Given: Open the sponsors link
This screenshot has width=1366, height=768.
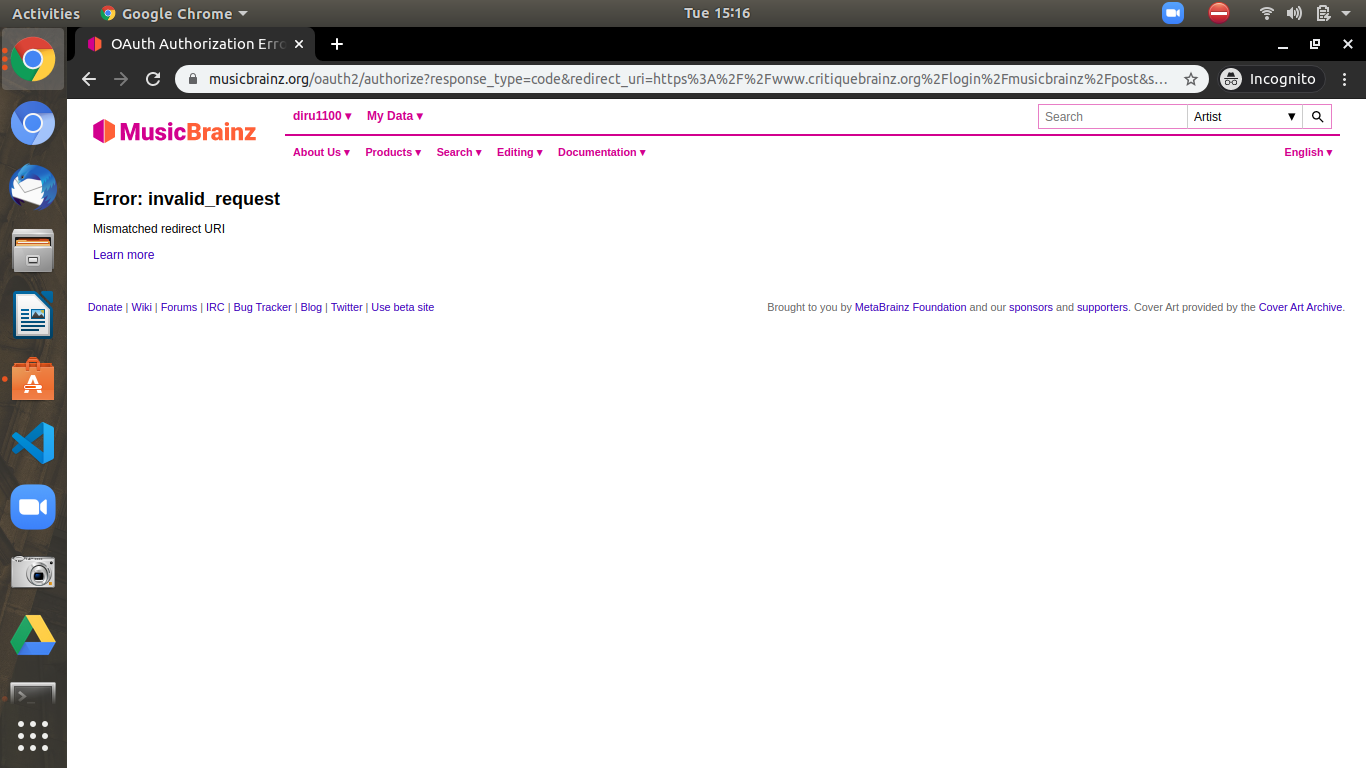Looking at the screenshot, I should pos(1031,307).
